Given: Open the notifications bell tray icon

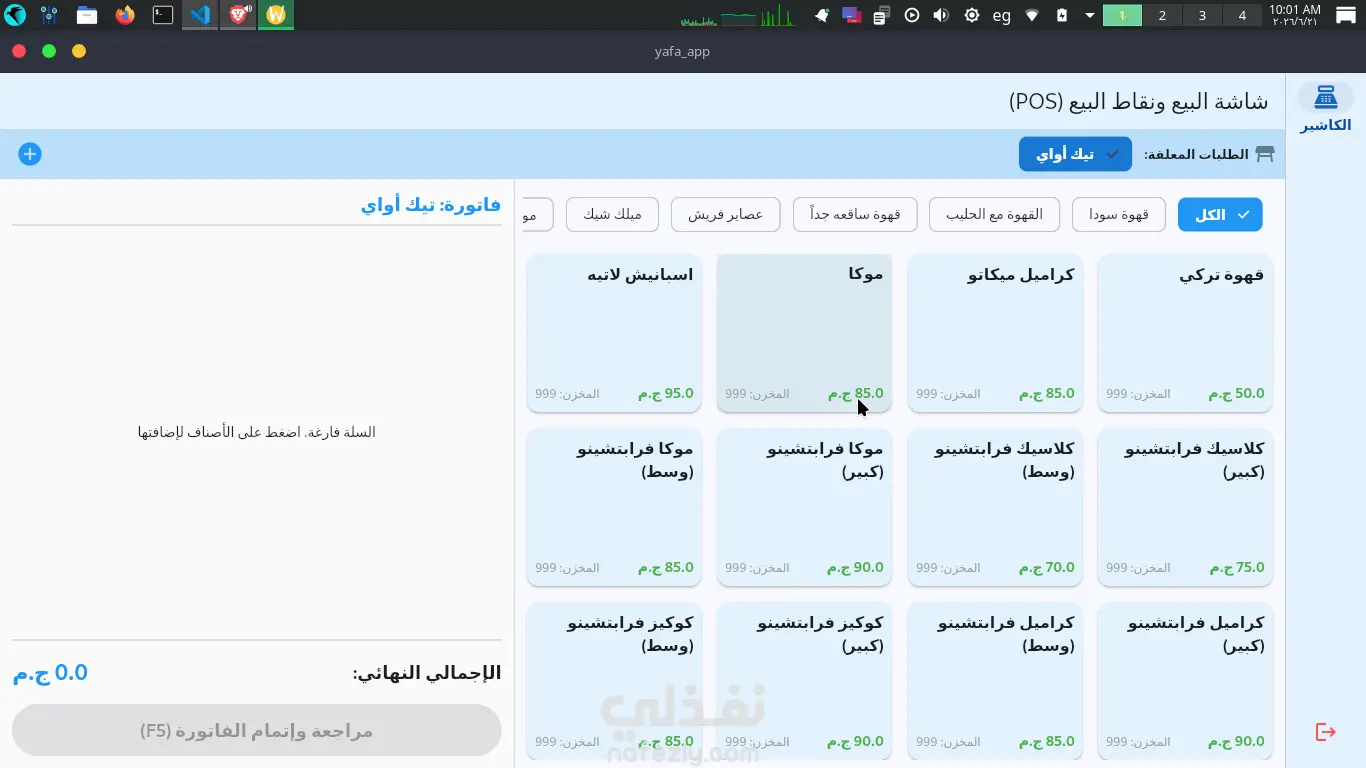Looking at the screenshot, I should coord(822,15).
